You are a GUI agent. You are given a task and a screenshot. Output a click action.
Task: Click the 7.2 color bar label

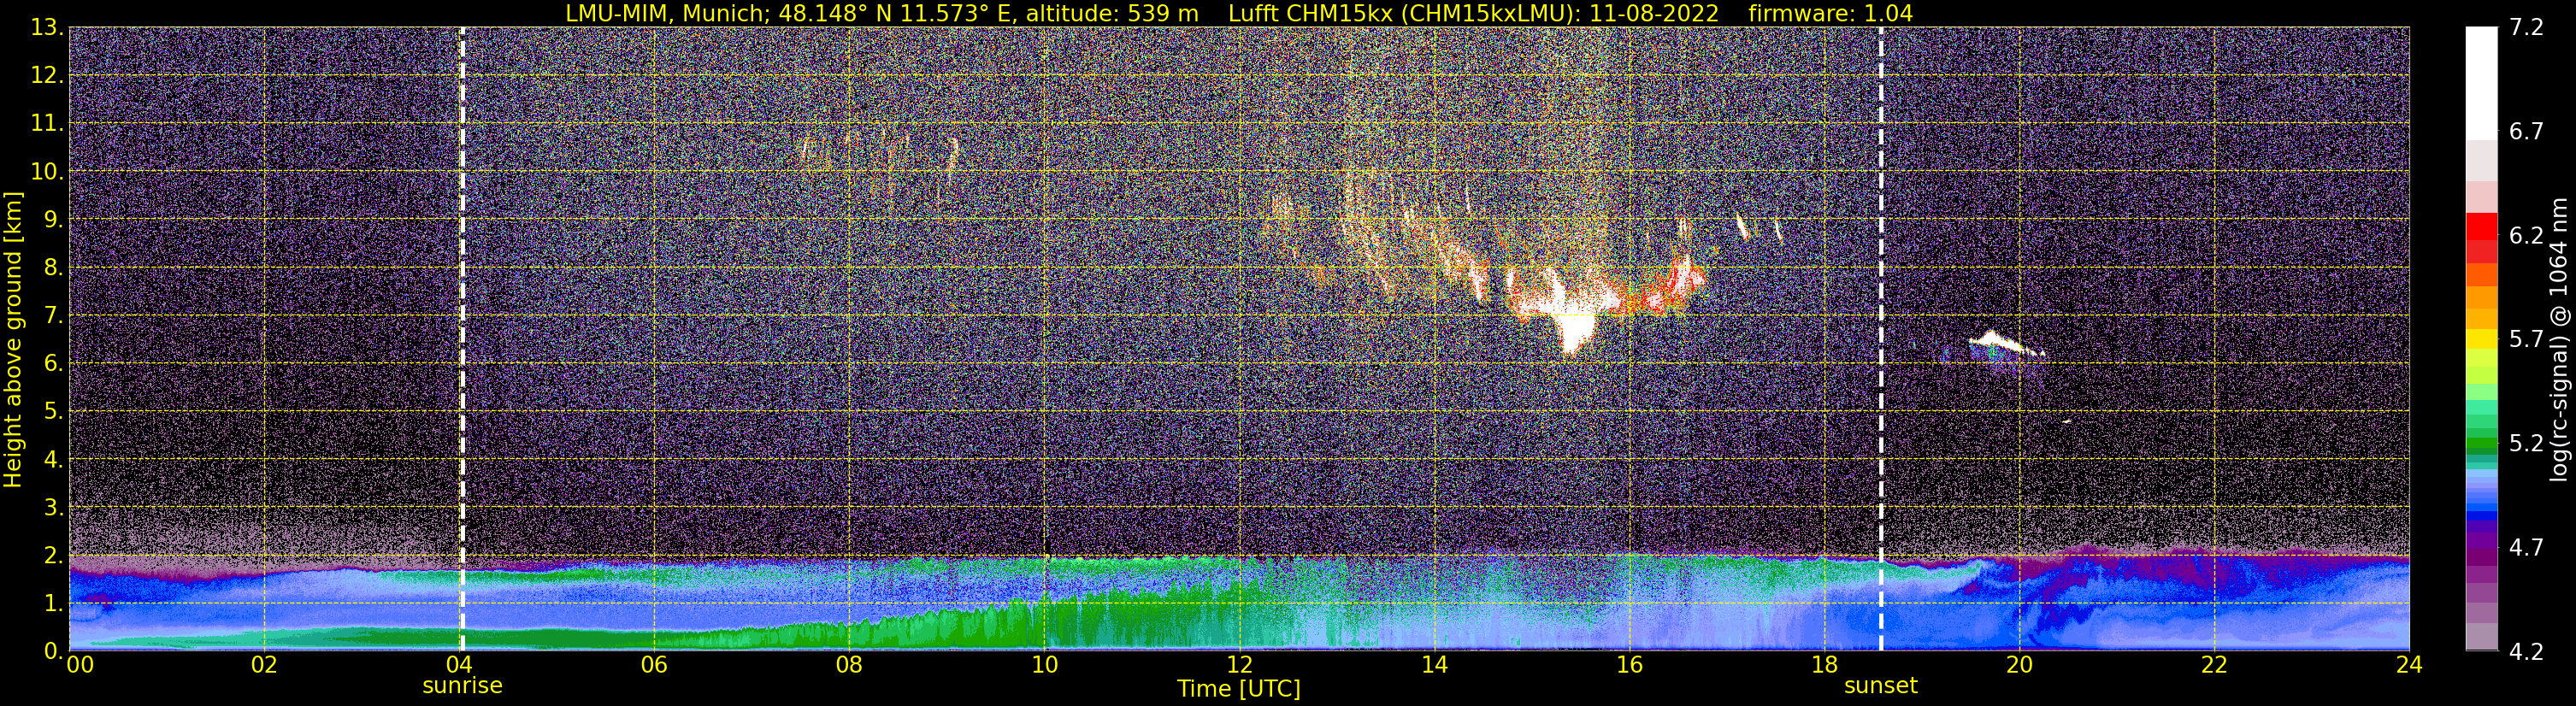tap(2526, 28)
